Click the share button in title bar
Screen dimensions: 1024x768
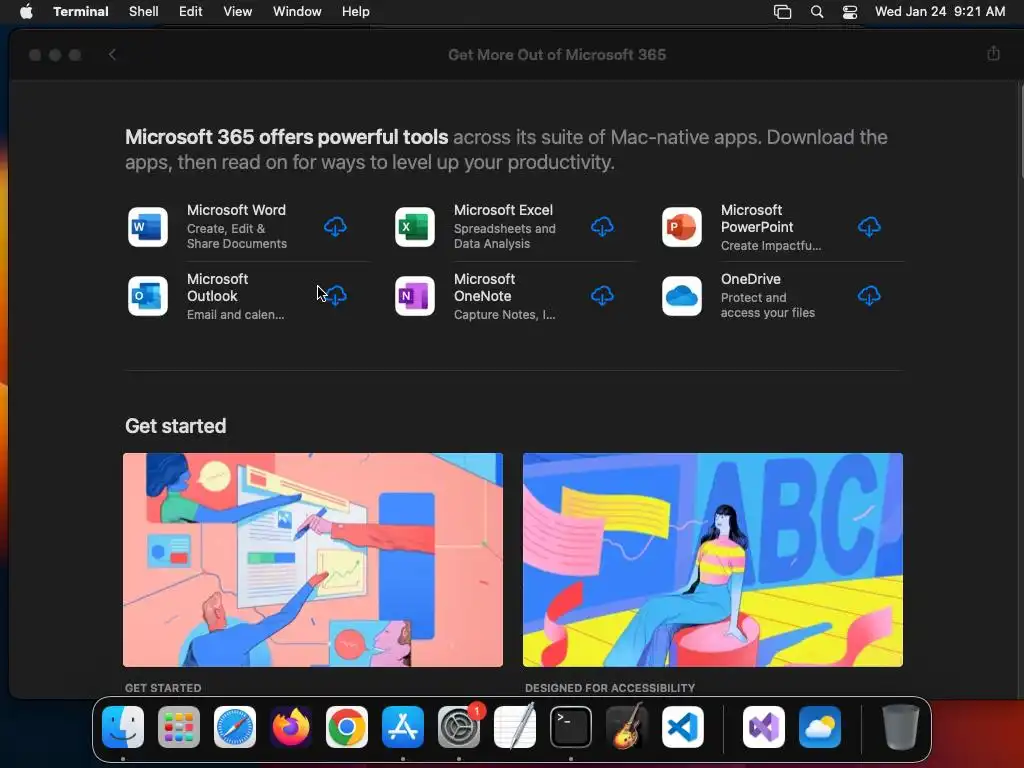(x=993, y=54)
